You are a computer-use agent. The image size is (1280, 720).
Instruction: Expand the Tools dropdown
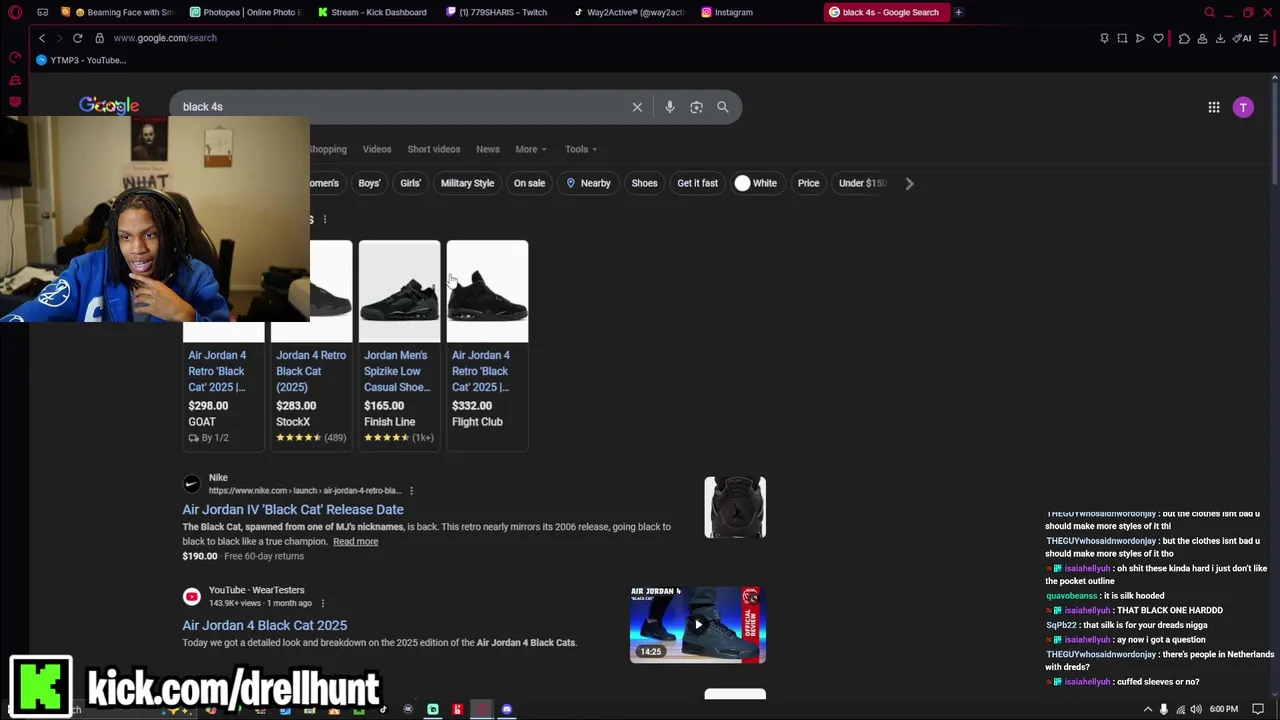coord(580,149)
